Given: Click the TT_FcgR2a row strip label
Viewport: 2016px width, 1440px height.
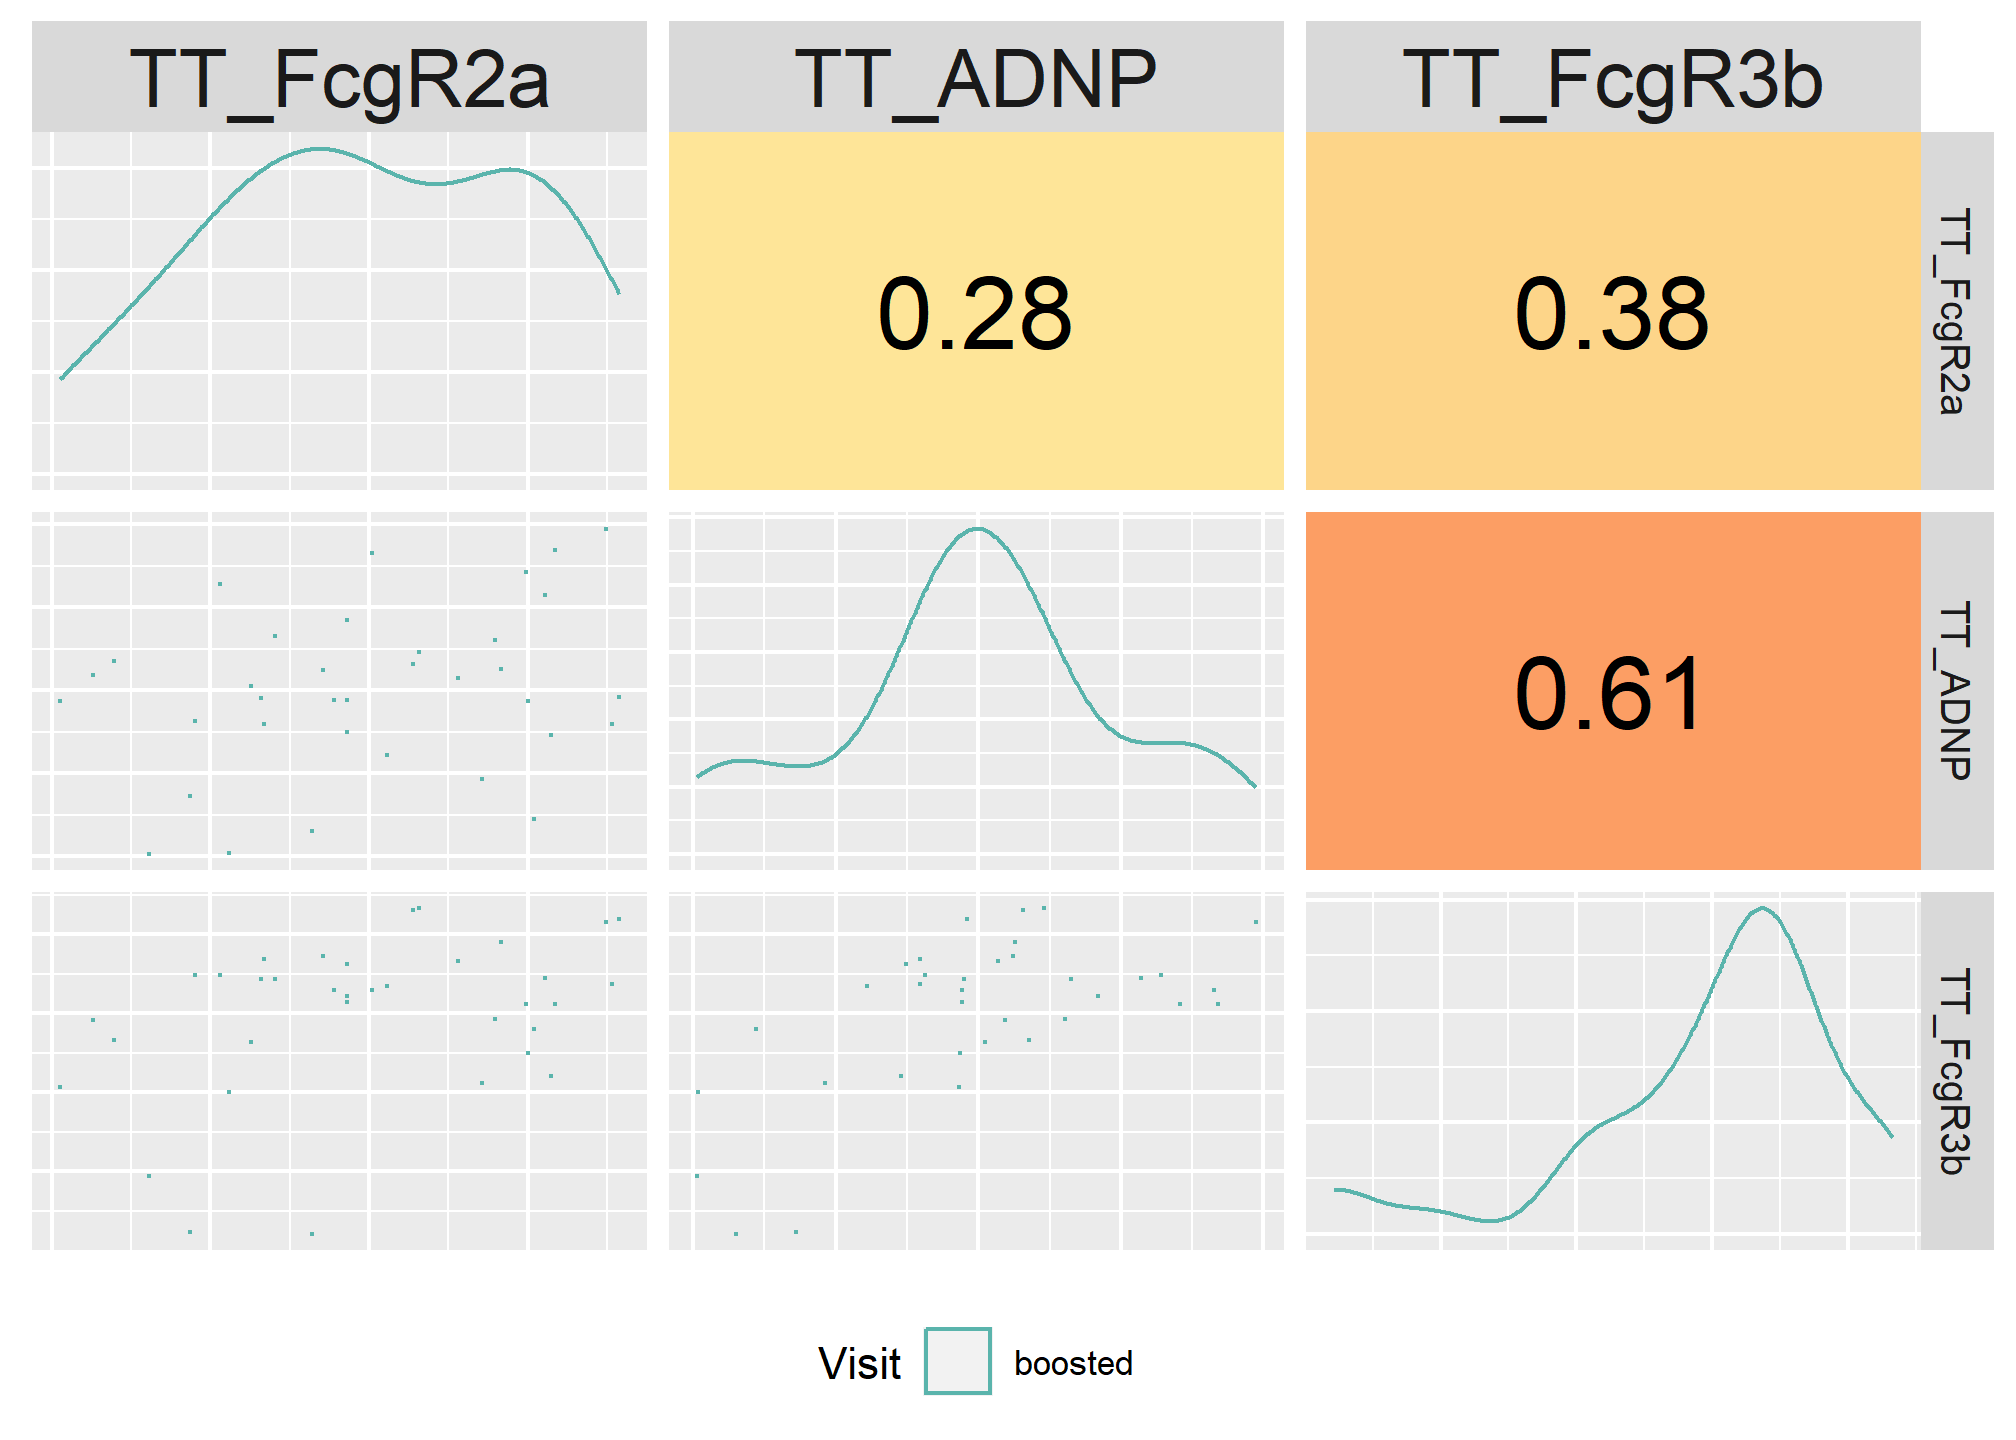Looking at the screenshot, I should pos(1957,311).
